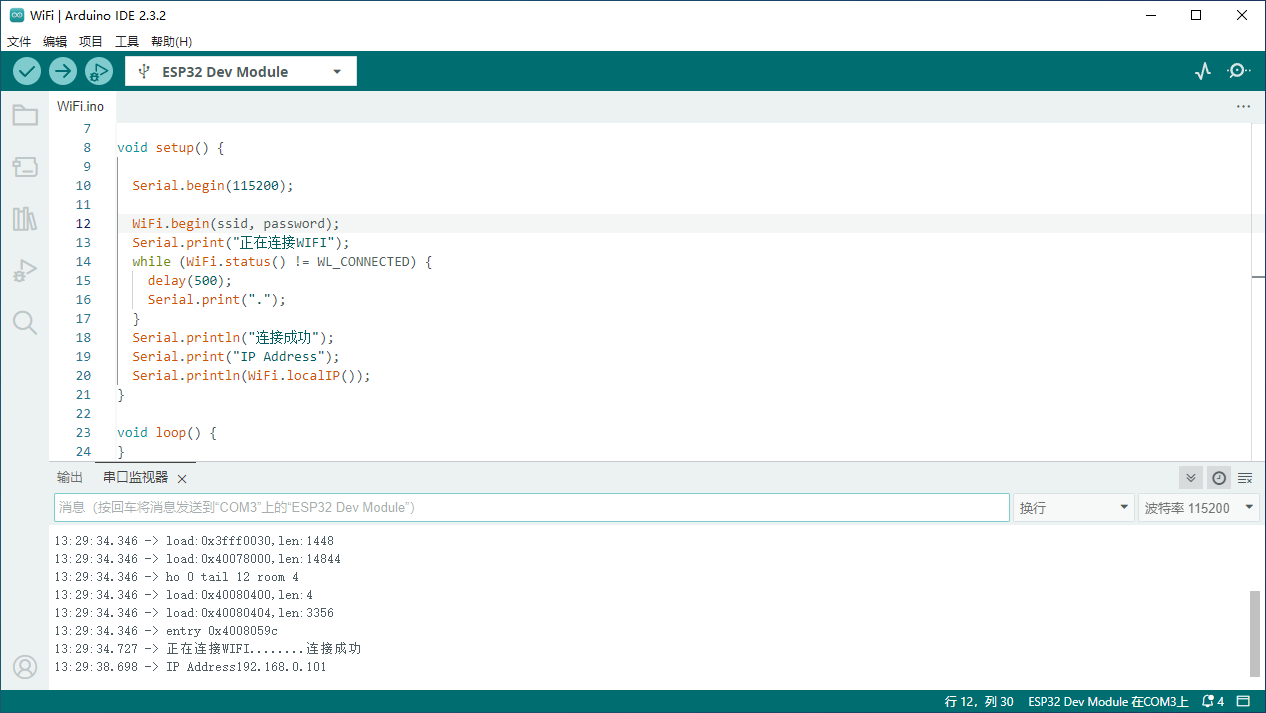Click the void loop() line

click(167, 433)
